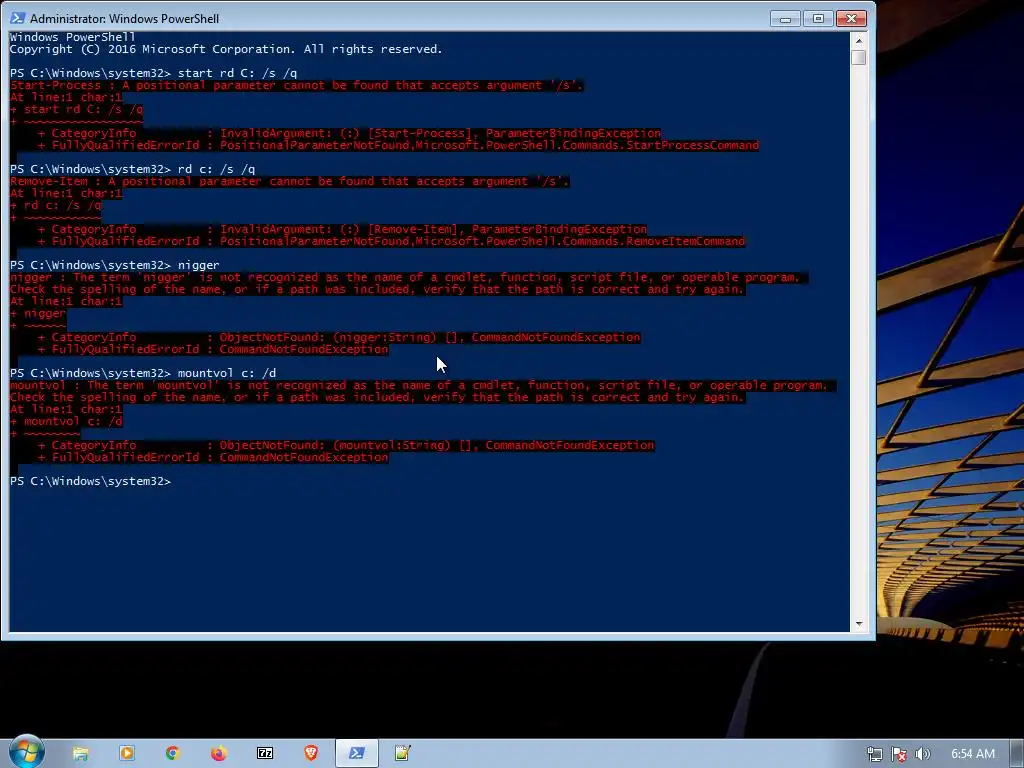This screenshot has width=1024, height=768.
Task: Click the '[Start-Process], ParameterBindingException' CategoryInfo line
Action: [349, 133]
